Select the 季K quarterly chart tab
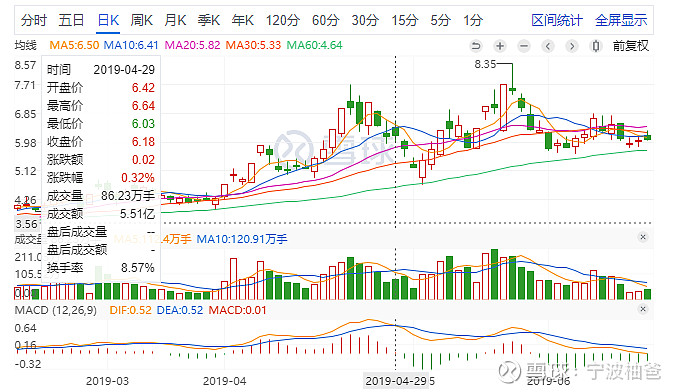The width and height of the screenshot is (681, 392). (x=208, y=20)
